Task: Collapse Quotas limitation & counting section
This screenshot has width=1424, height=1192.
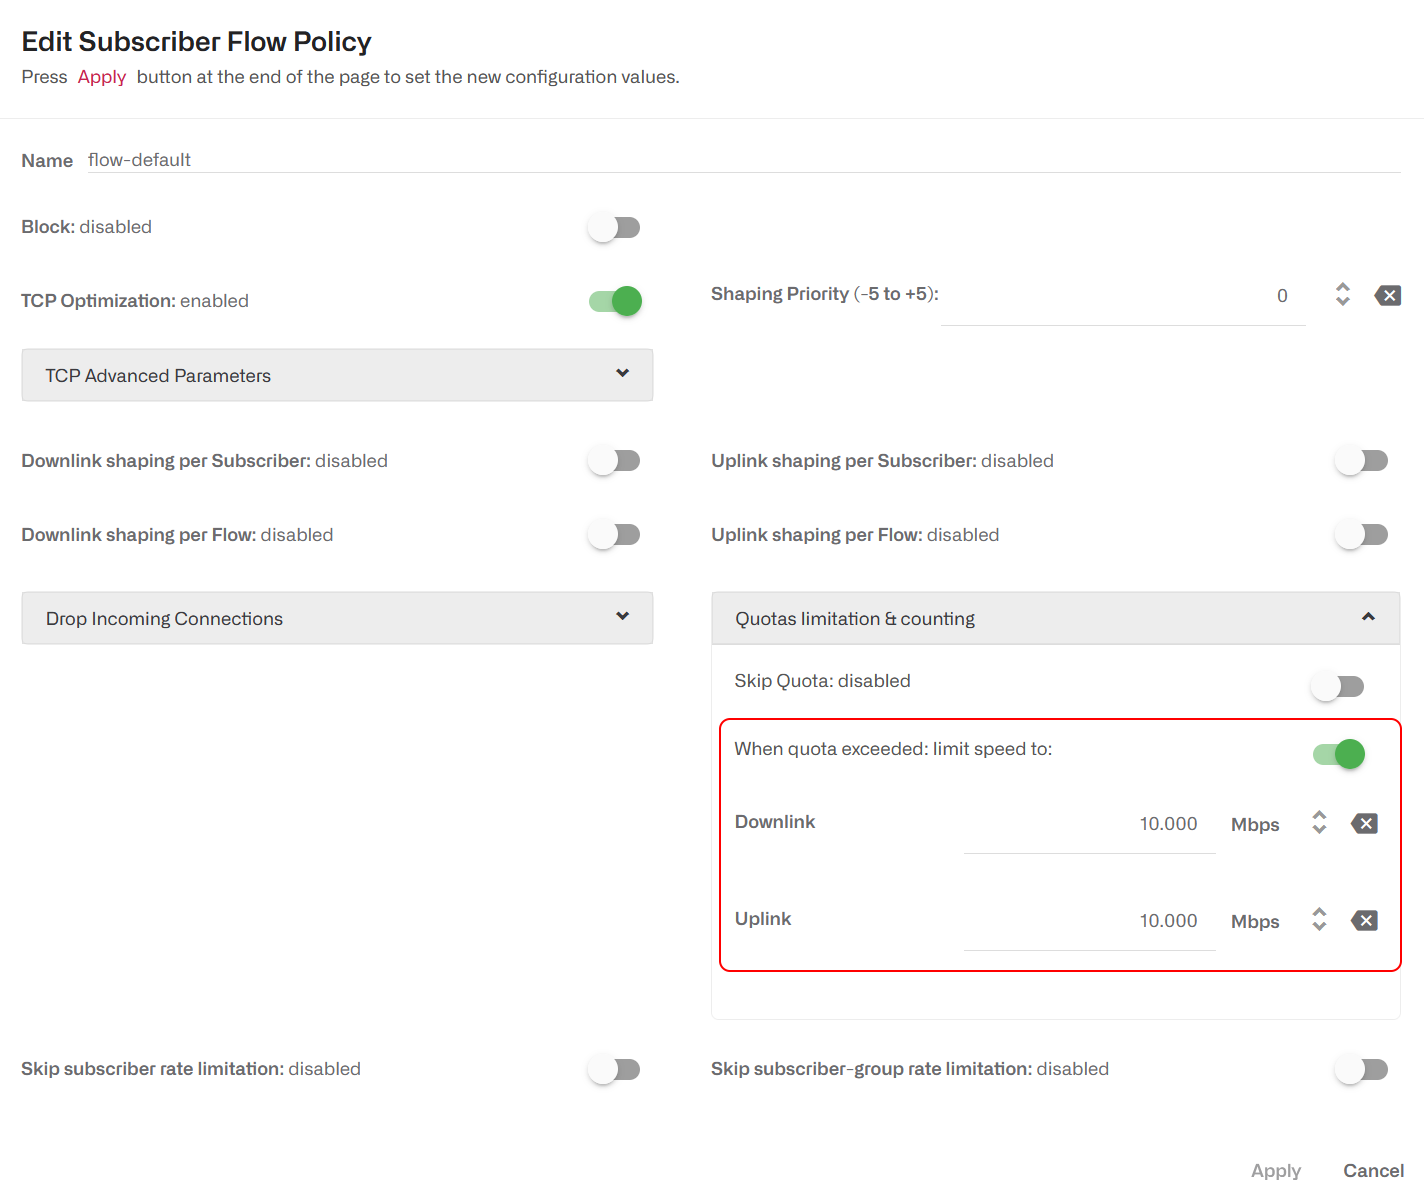Action: tap(1055, 618)
